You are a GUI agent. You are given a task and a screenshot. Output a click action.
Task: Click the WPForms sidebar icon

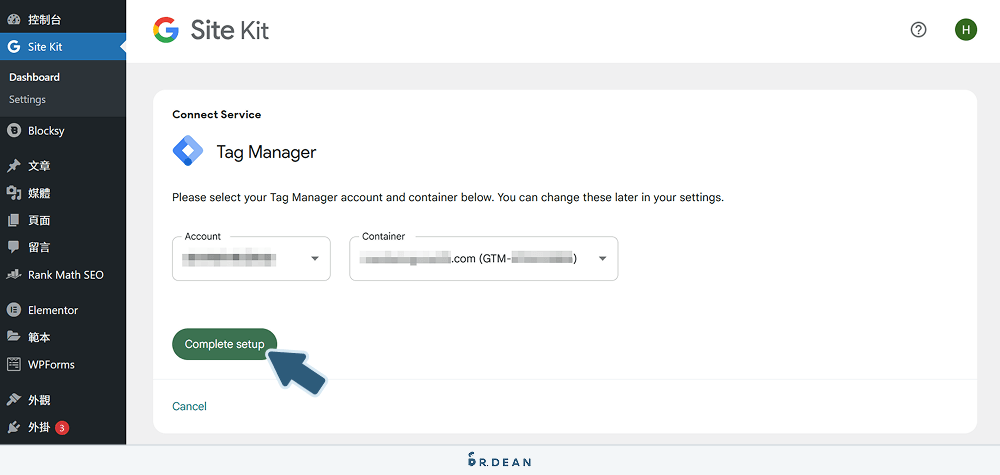(14, 365)
